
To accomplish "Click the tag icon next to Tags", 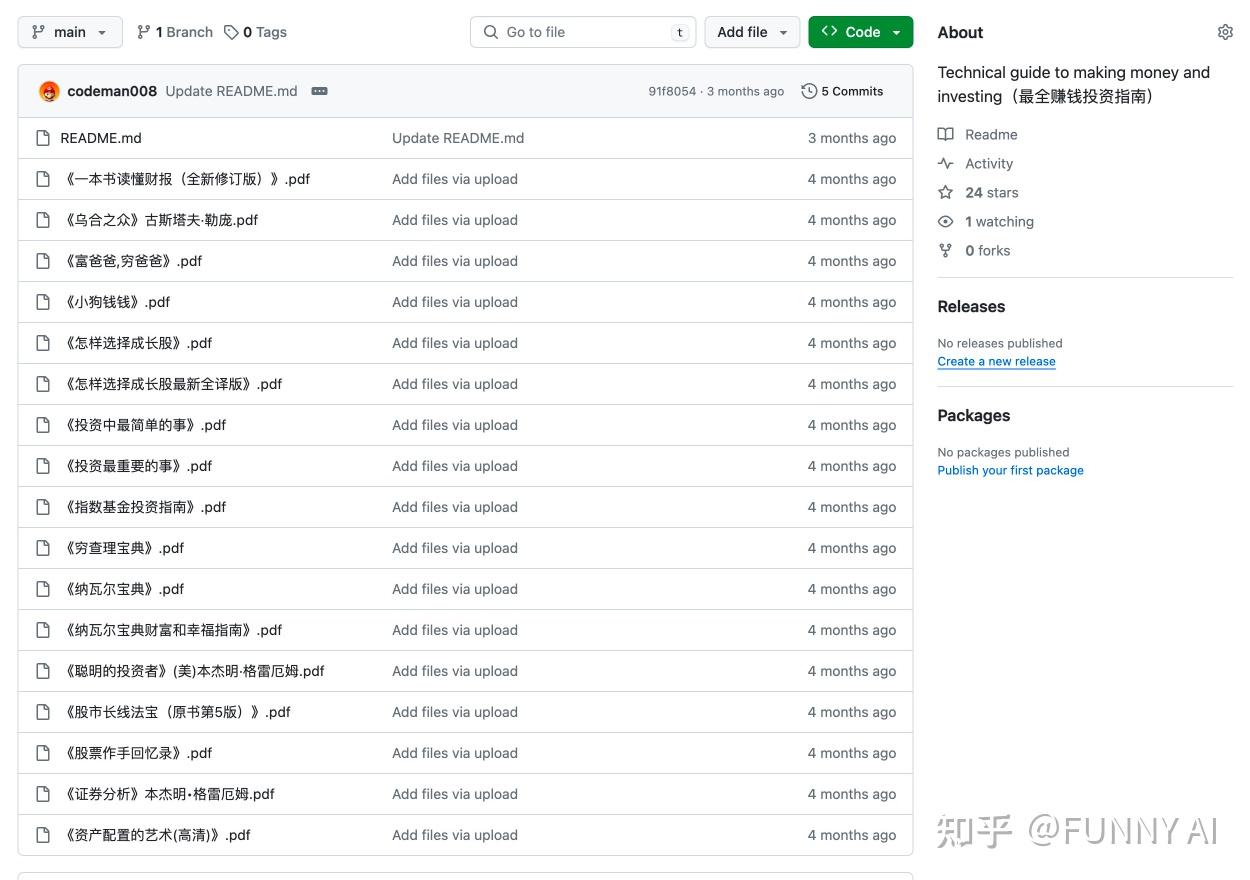I will pyautogui.click(x=231, y=32).
